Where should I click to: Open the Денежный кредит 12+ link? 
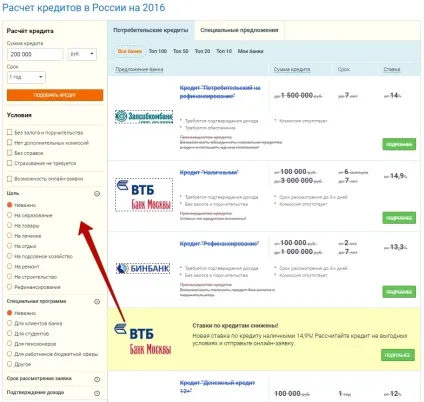(x=217, y=386)
